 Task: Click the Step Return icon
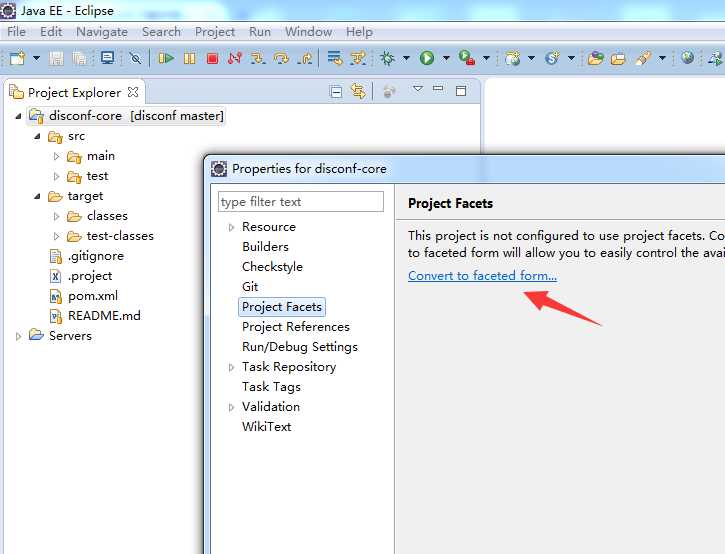point(305,58)
